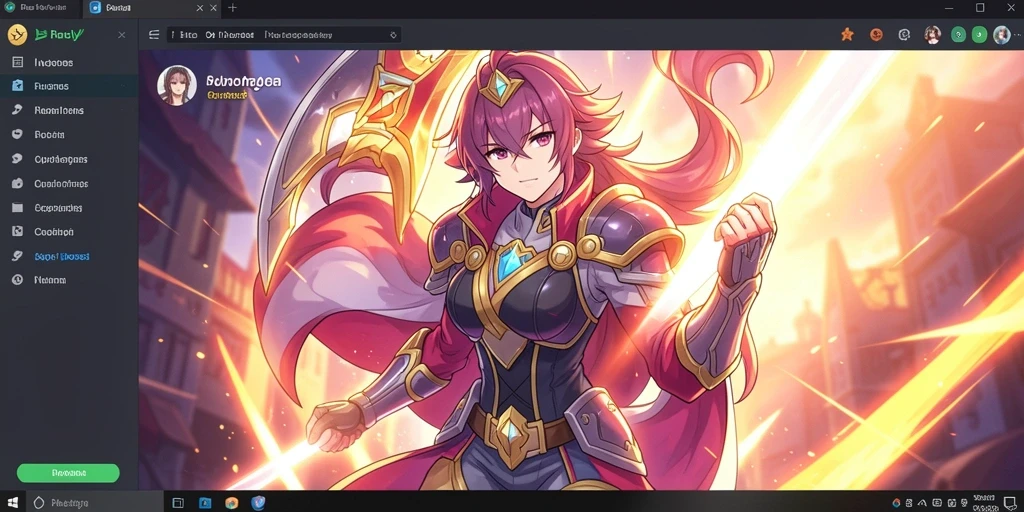Click the green crescent moon button
This screenshot has width=1024, height=512.
pos(979,35)
